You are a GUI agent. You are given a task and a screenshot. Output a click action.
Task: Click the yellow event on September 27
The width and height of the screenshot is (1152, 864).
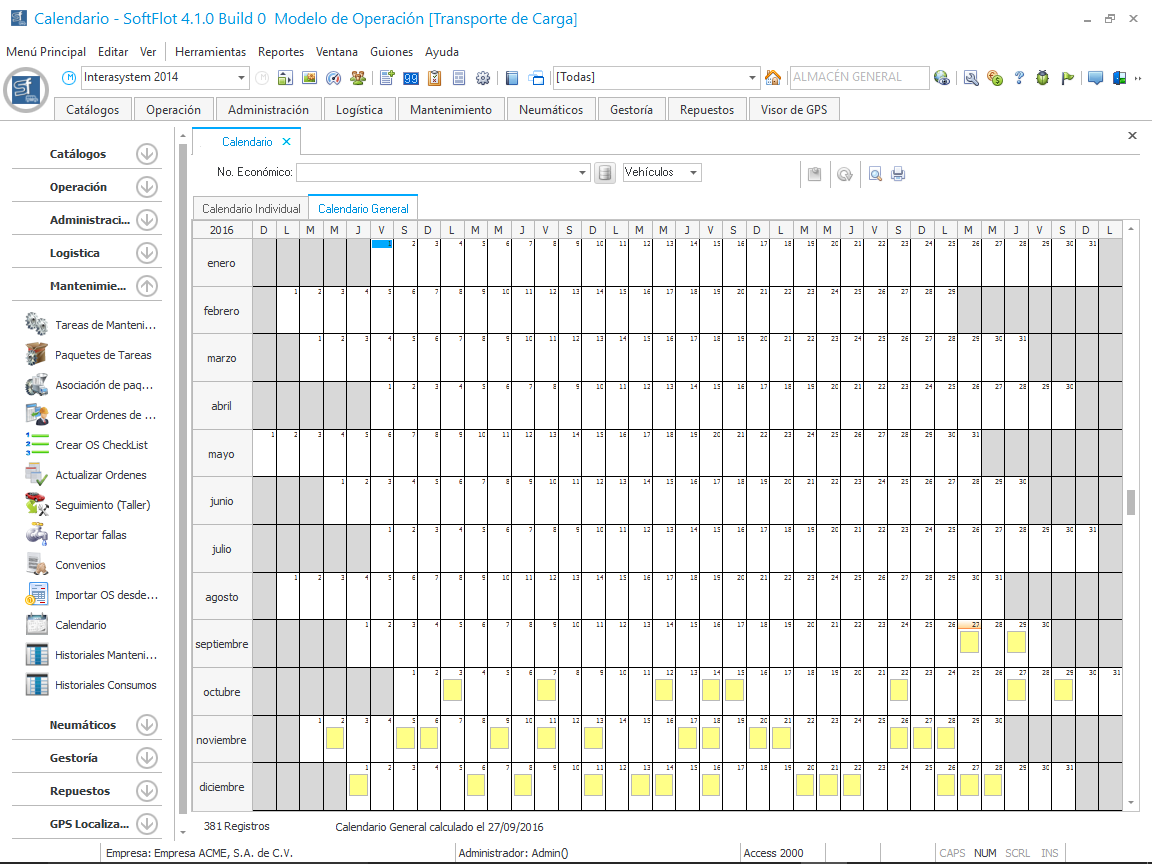969,641
